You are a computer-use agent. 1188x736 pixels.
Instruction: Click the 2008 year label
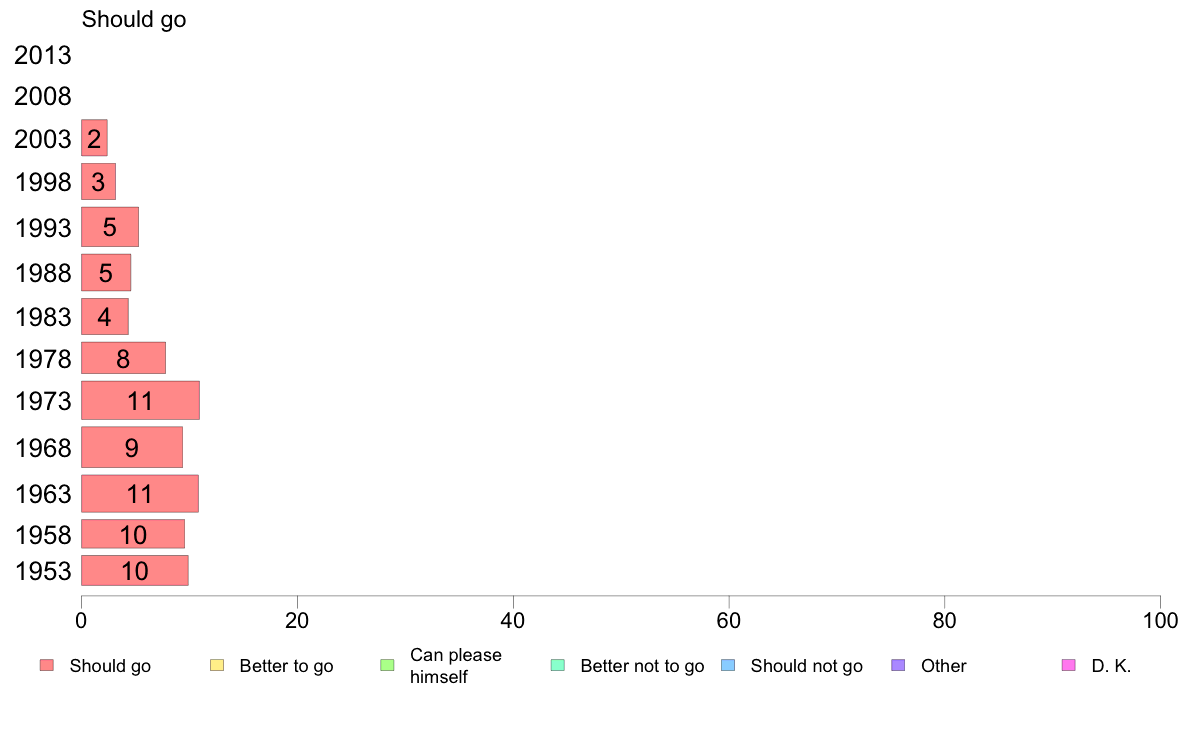click(x=42, y=96)
